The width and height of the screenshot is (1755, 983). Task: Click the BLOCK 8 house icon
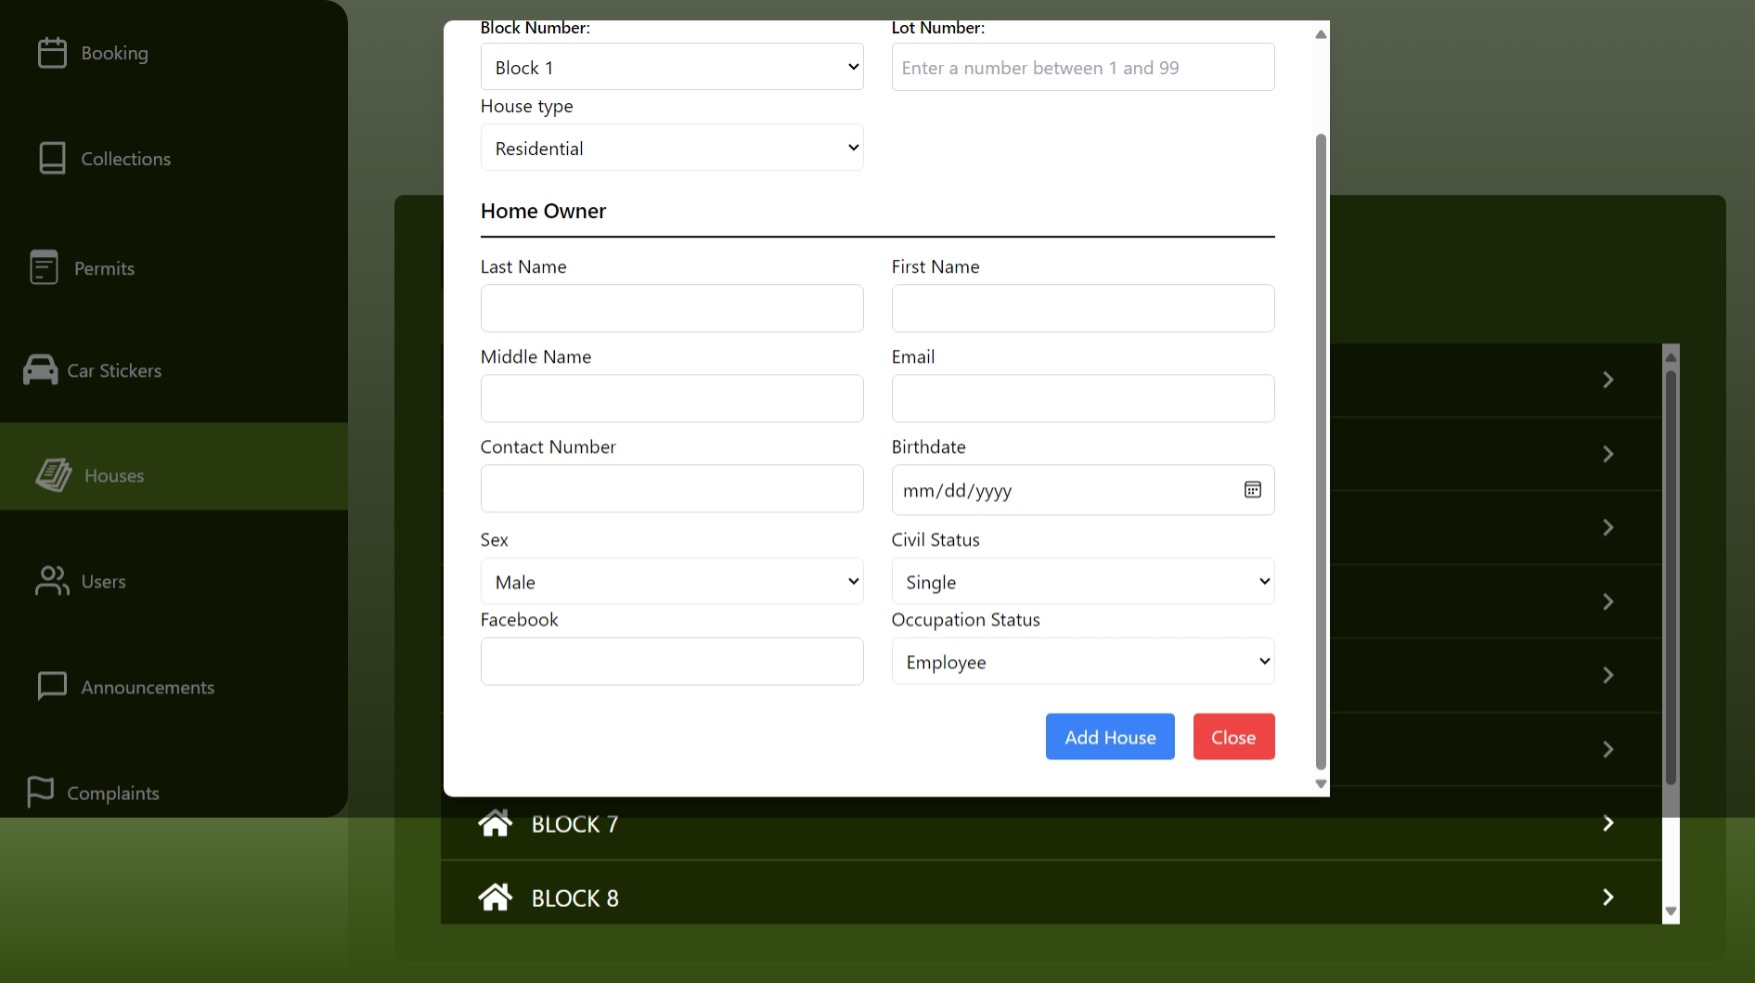(x=495, y=897)
